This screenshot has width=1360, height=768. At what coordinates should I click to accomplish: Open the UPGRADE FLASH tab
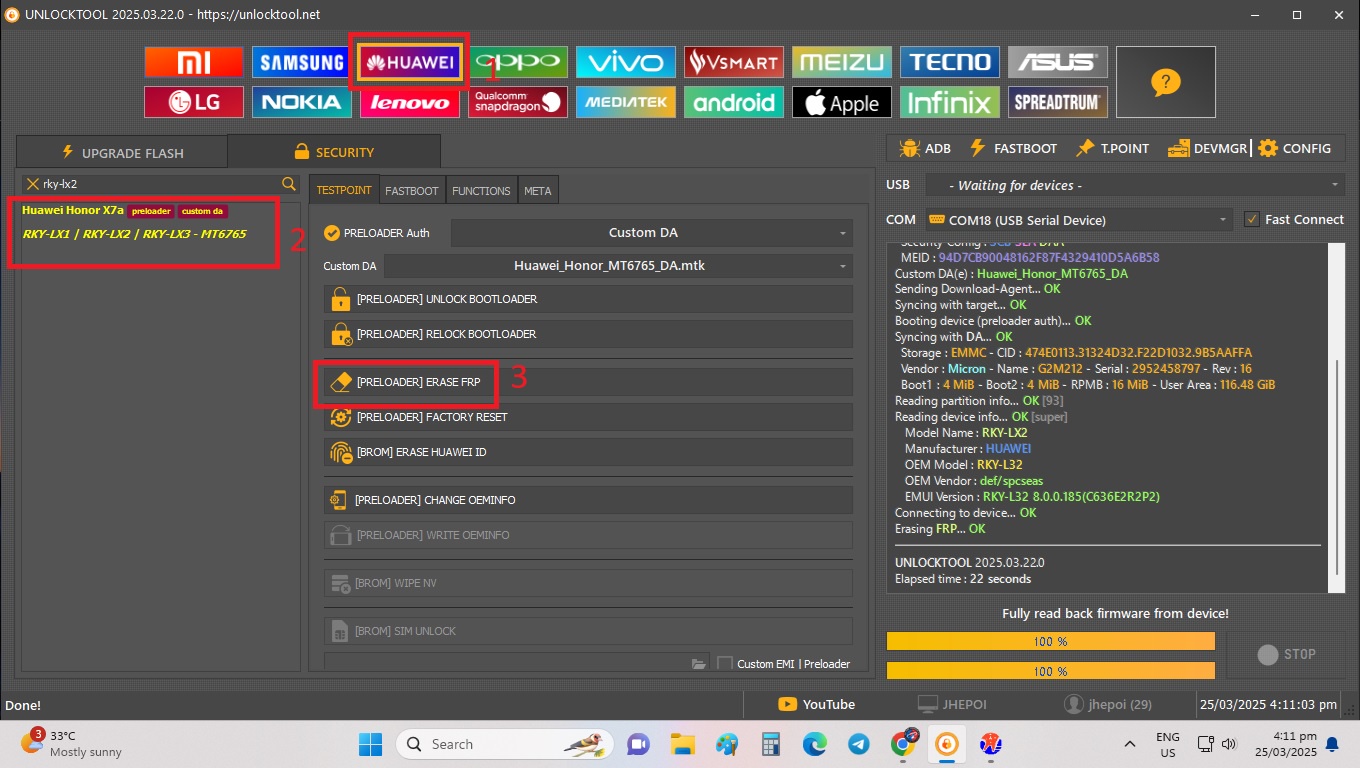tap(122, 153)
